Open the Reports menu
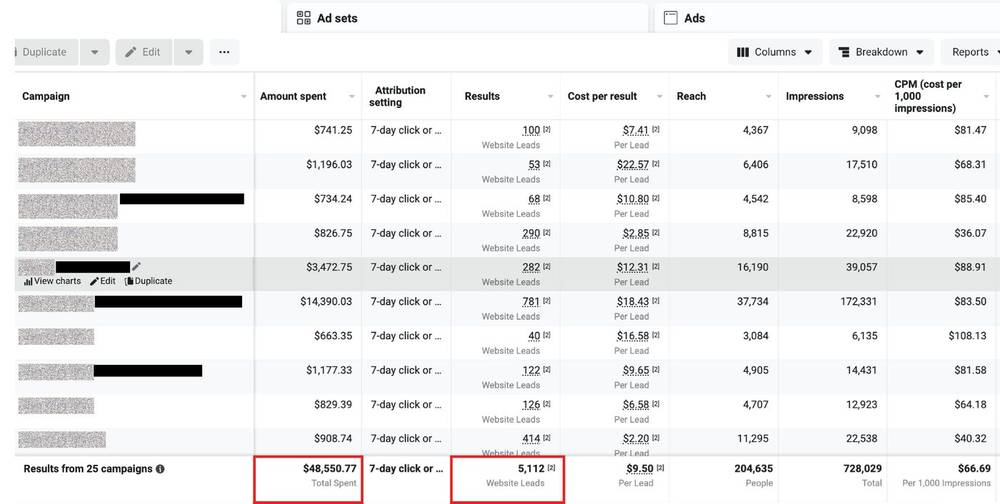This screenshot has width=1000, height=504. [971, 52]
